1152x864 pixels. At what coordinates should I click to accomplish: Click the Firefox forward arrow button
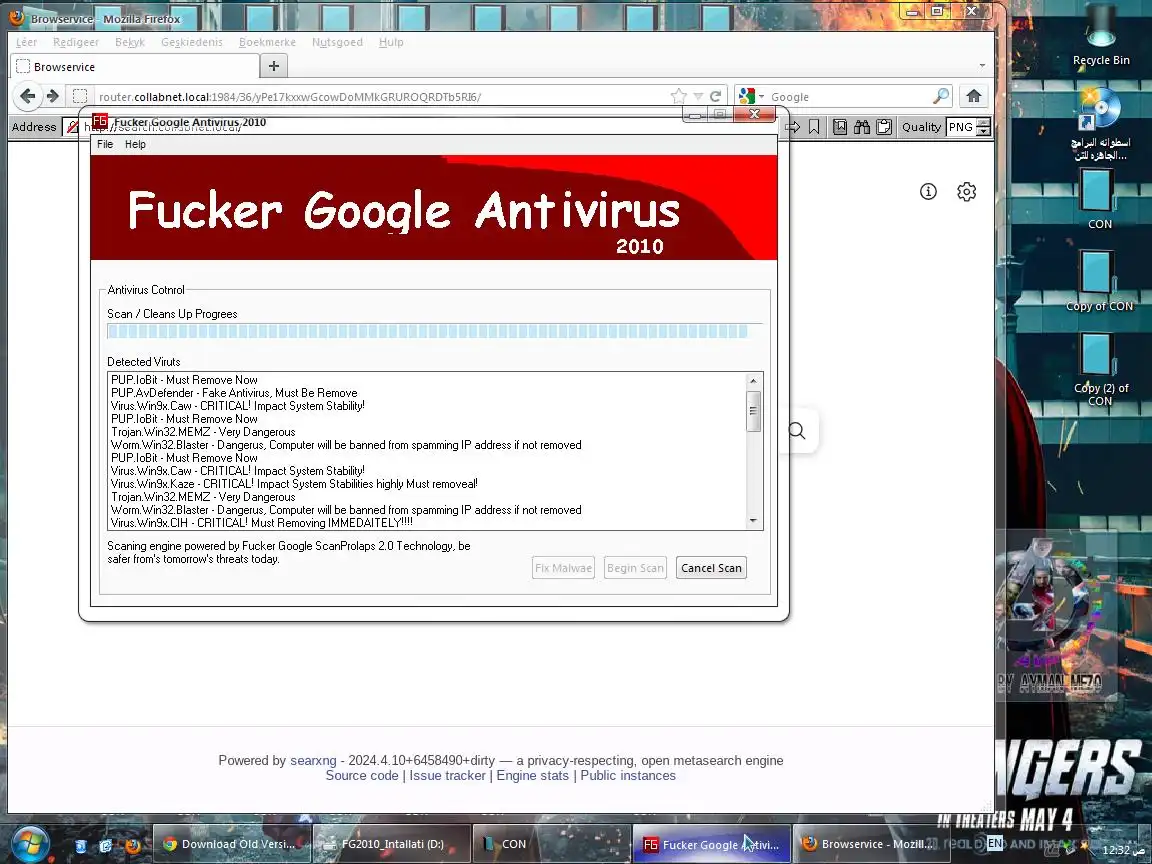(x=52, y=96)
